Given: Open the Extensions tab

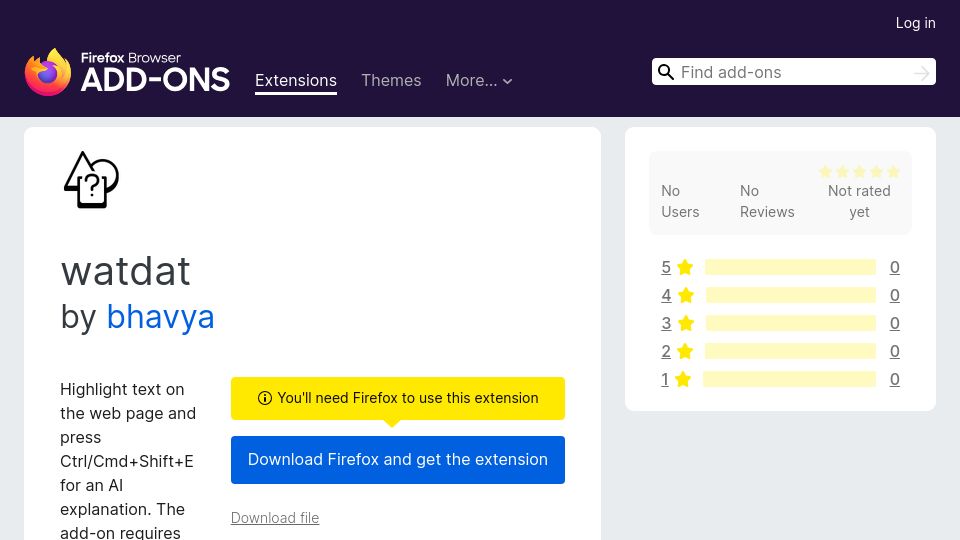Looking at the screenshot, I should [296, 80].
